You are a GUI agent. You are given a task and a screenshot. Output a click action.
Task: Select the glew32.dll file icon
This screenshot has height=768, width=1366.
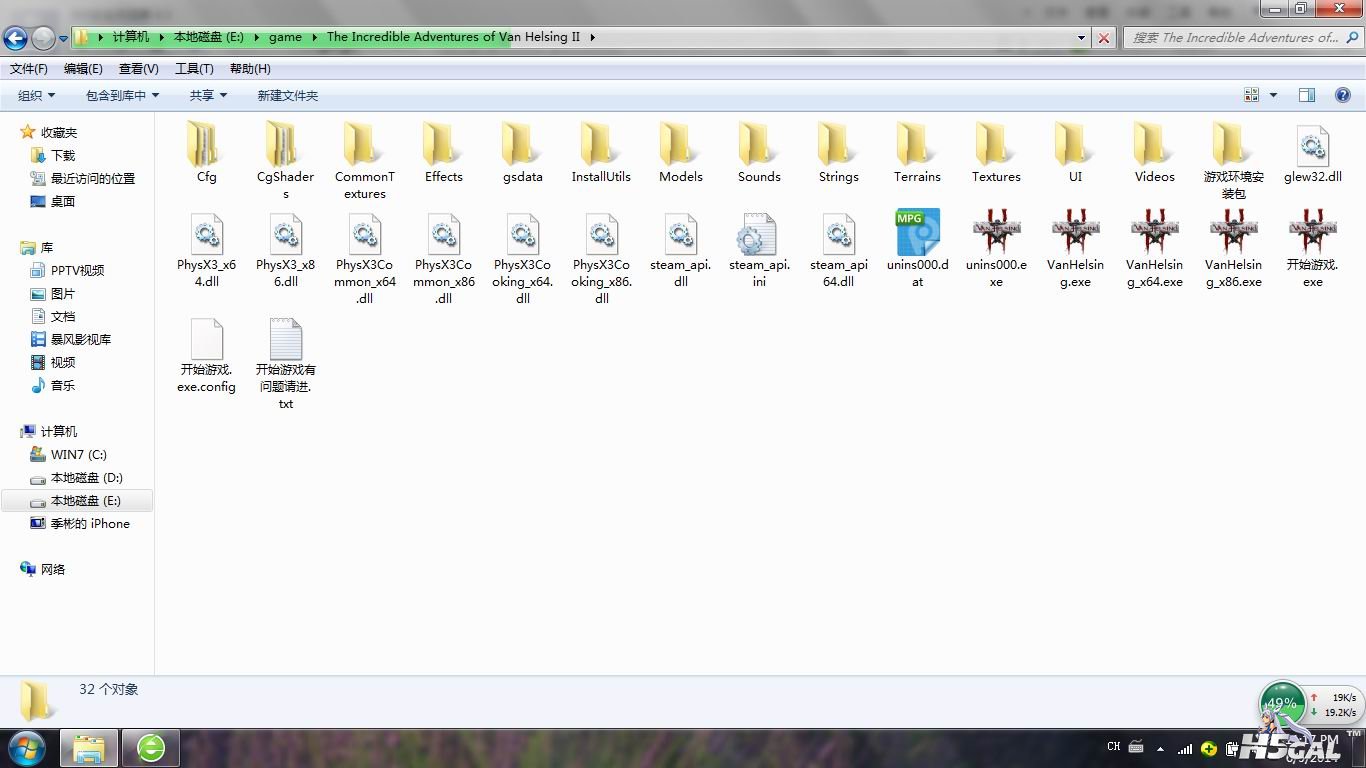[x=1312, y=148]
